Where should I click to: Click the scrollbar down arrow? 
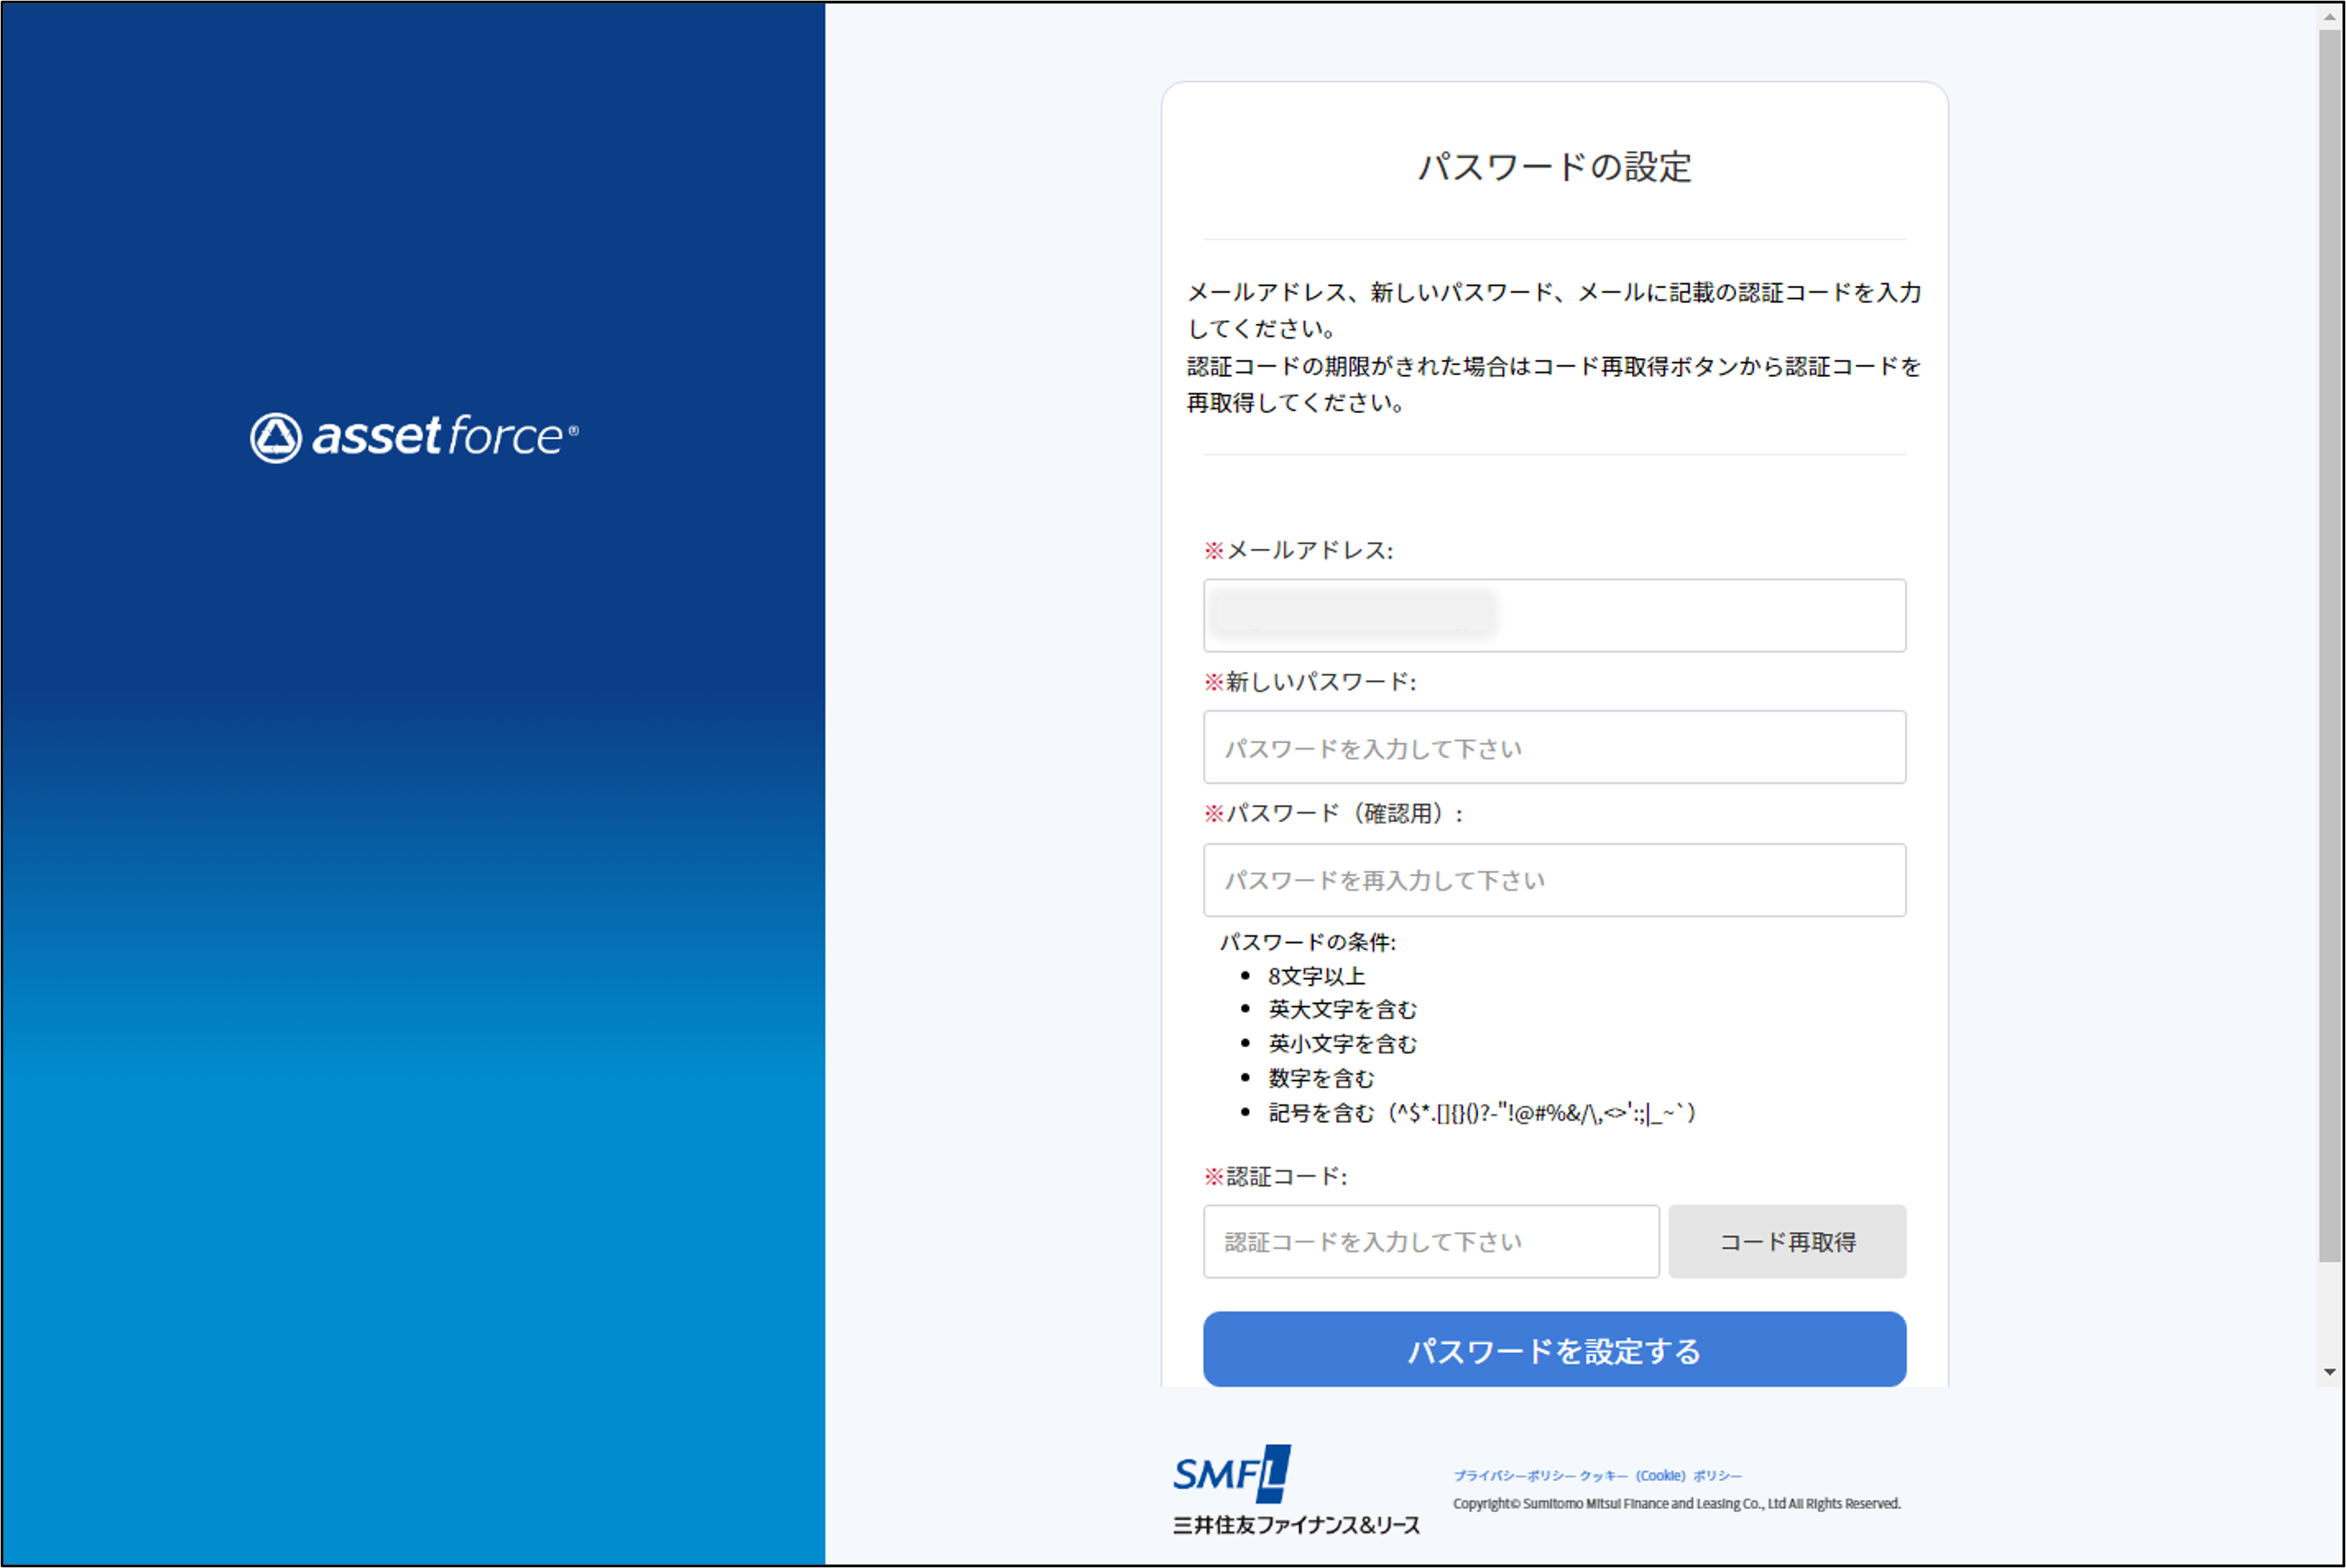tap(2330, 1372)
